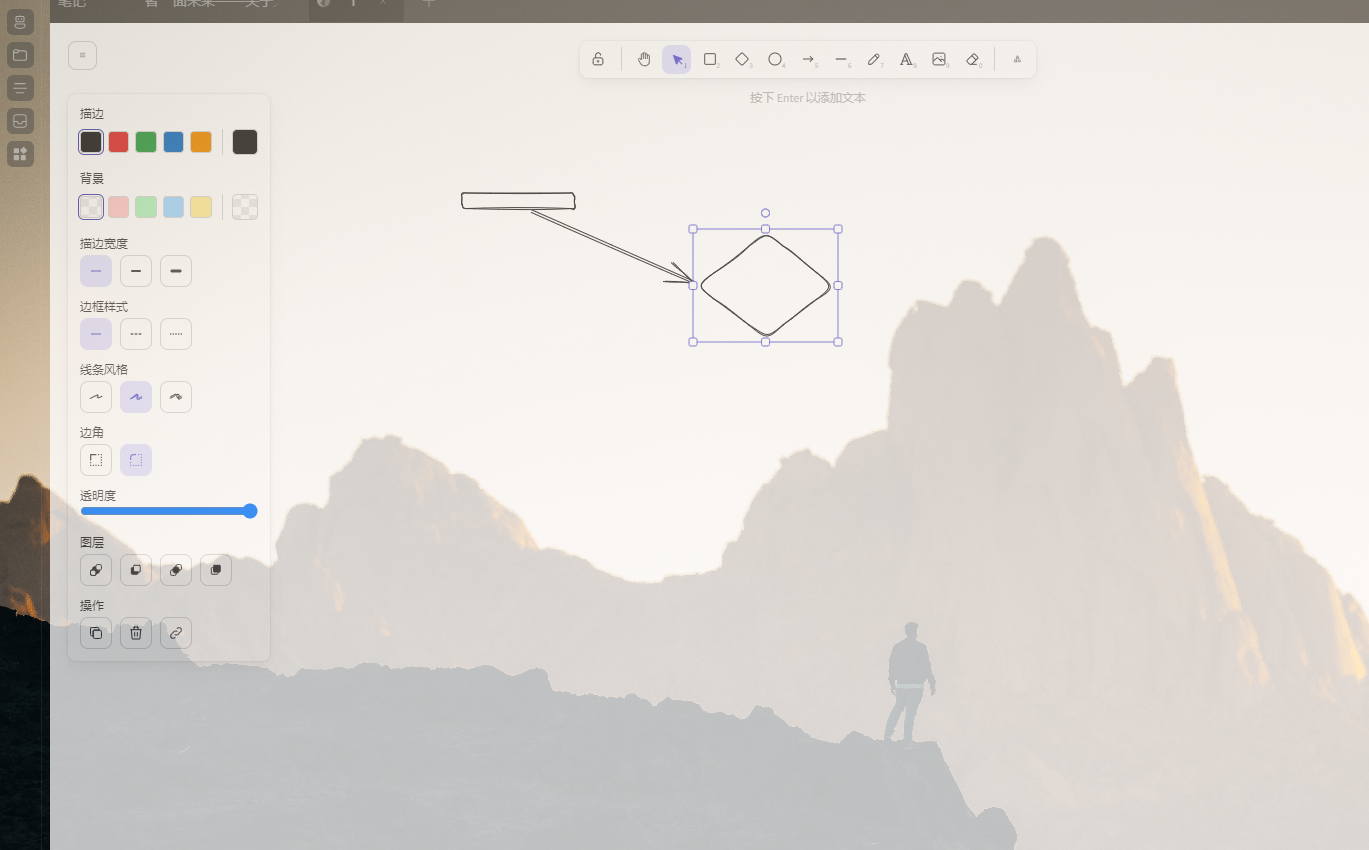
Task: Open the inbox tray sidebar icon
Action: (x=20, y=121)
